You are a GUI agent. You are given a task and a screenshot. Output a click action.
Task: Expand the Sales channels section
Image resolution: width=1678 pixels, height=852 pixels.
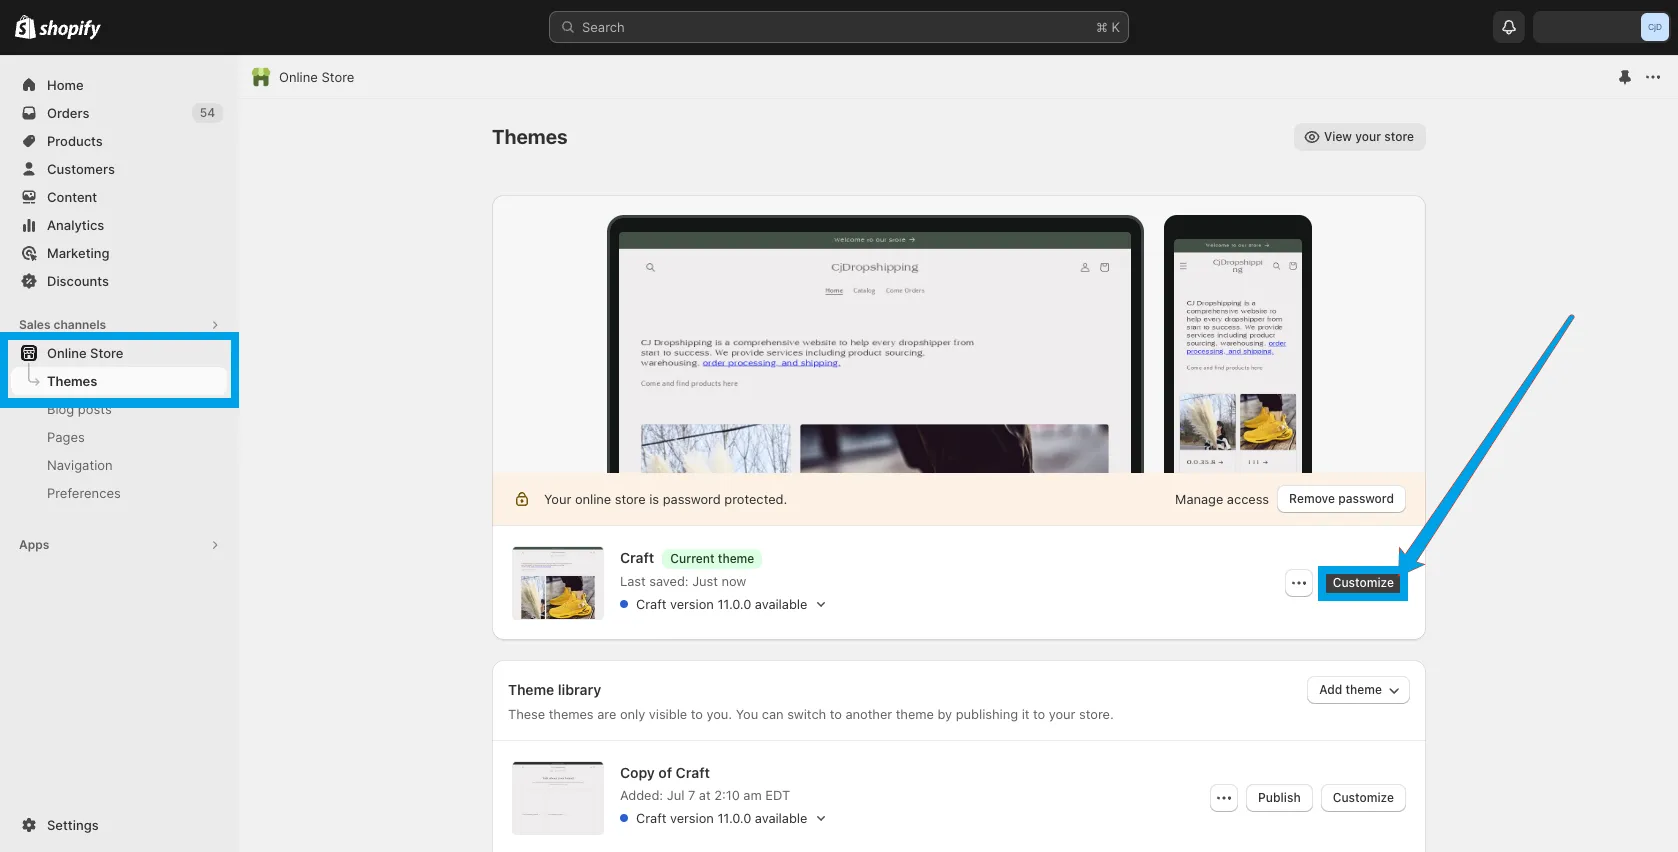point(215,325)
